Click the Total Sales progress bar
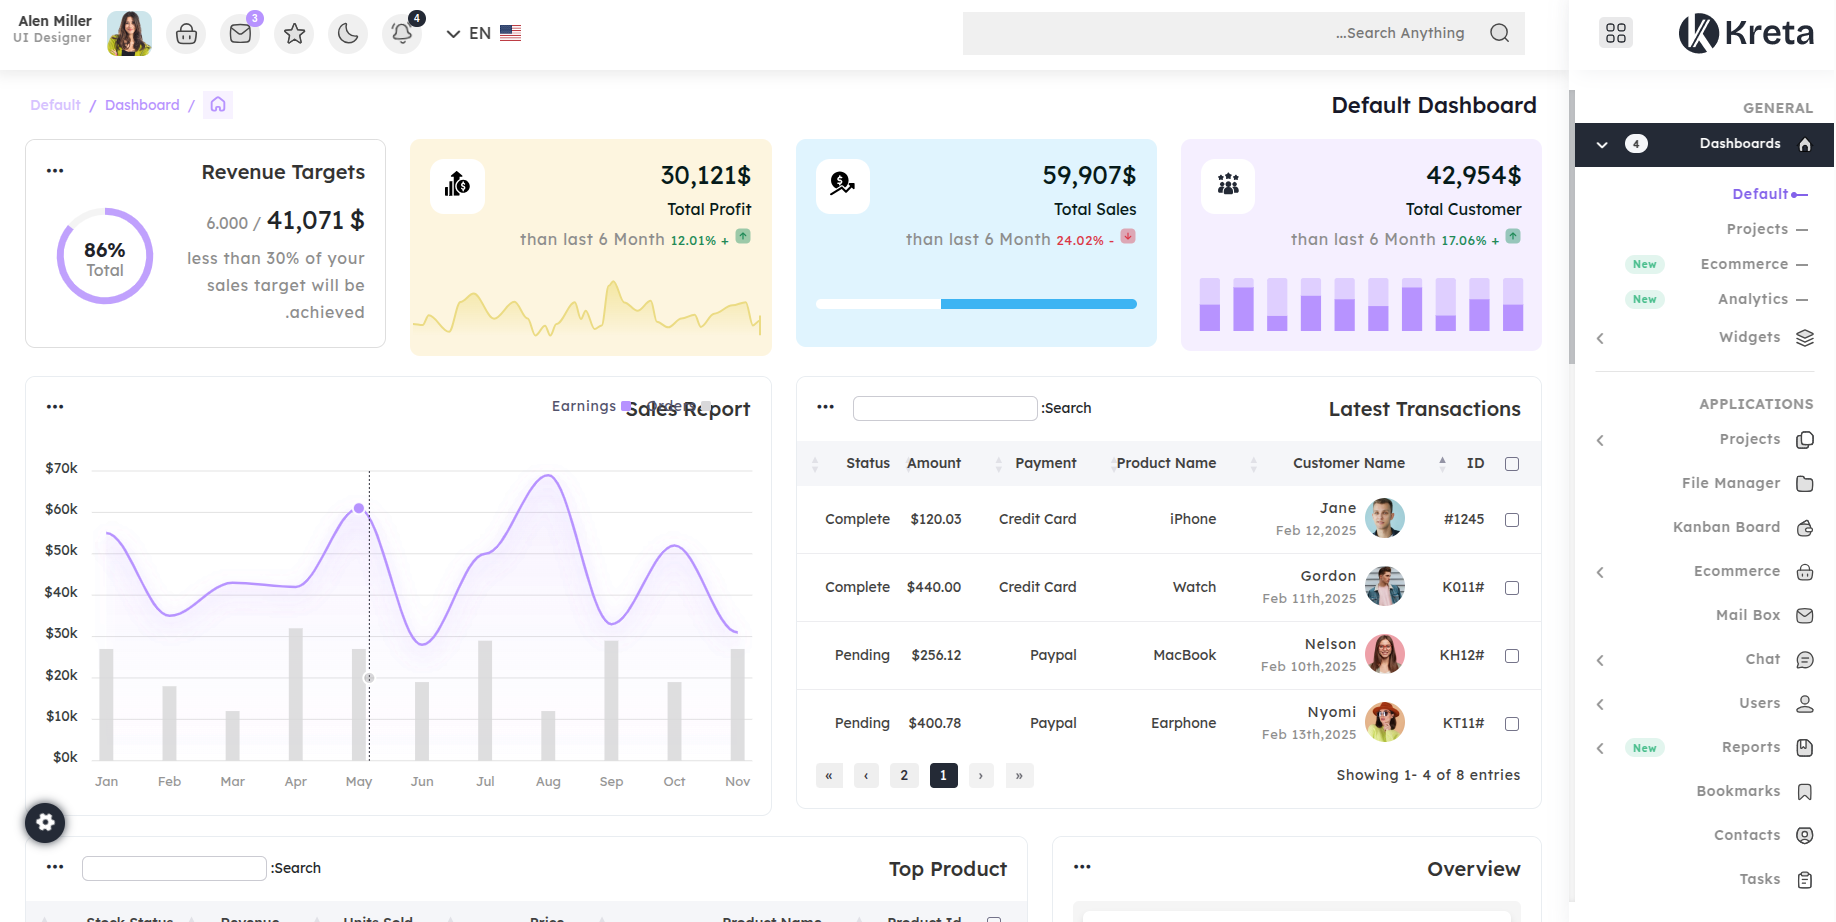The height and width of the screenshot is (922, 1836). tap(976, 304)
